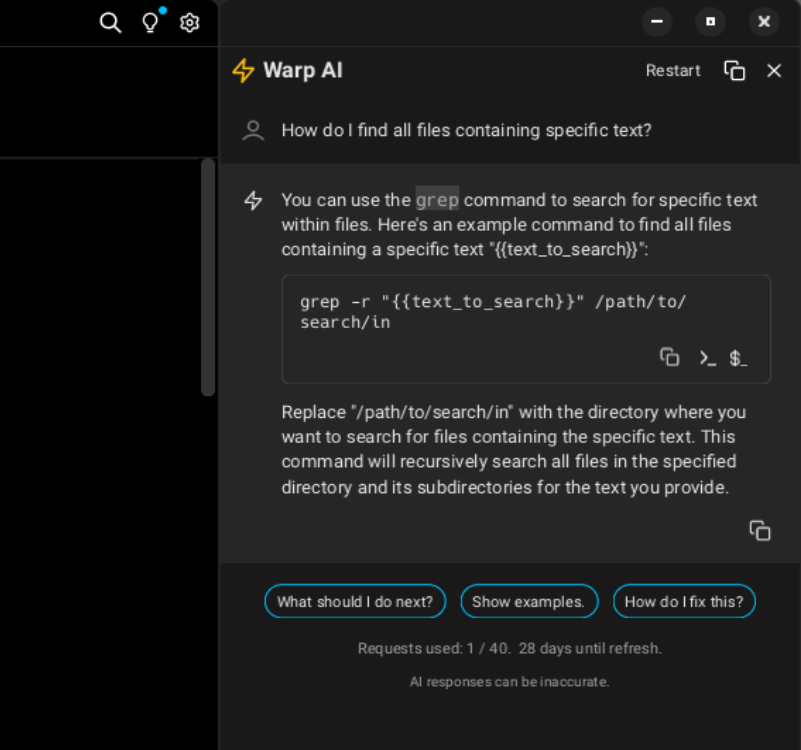The image size is (801, 750).
Task: Choose the 'How do I fix this?' suggestion
Action: coord(684,601)
